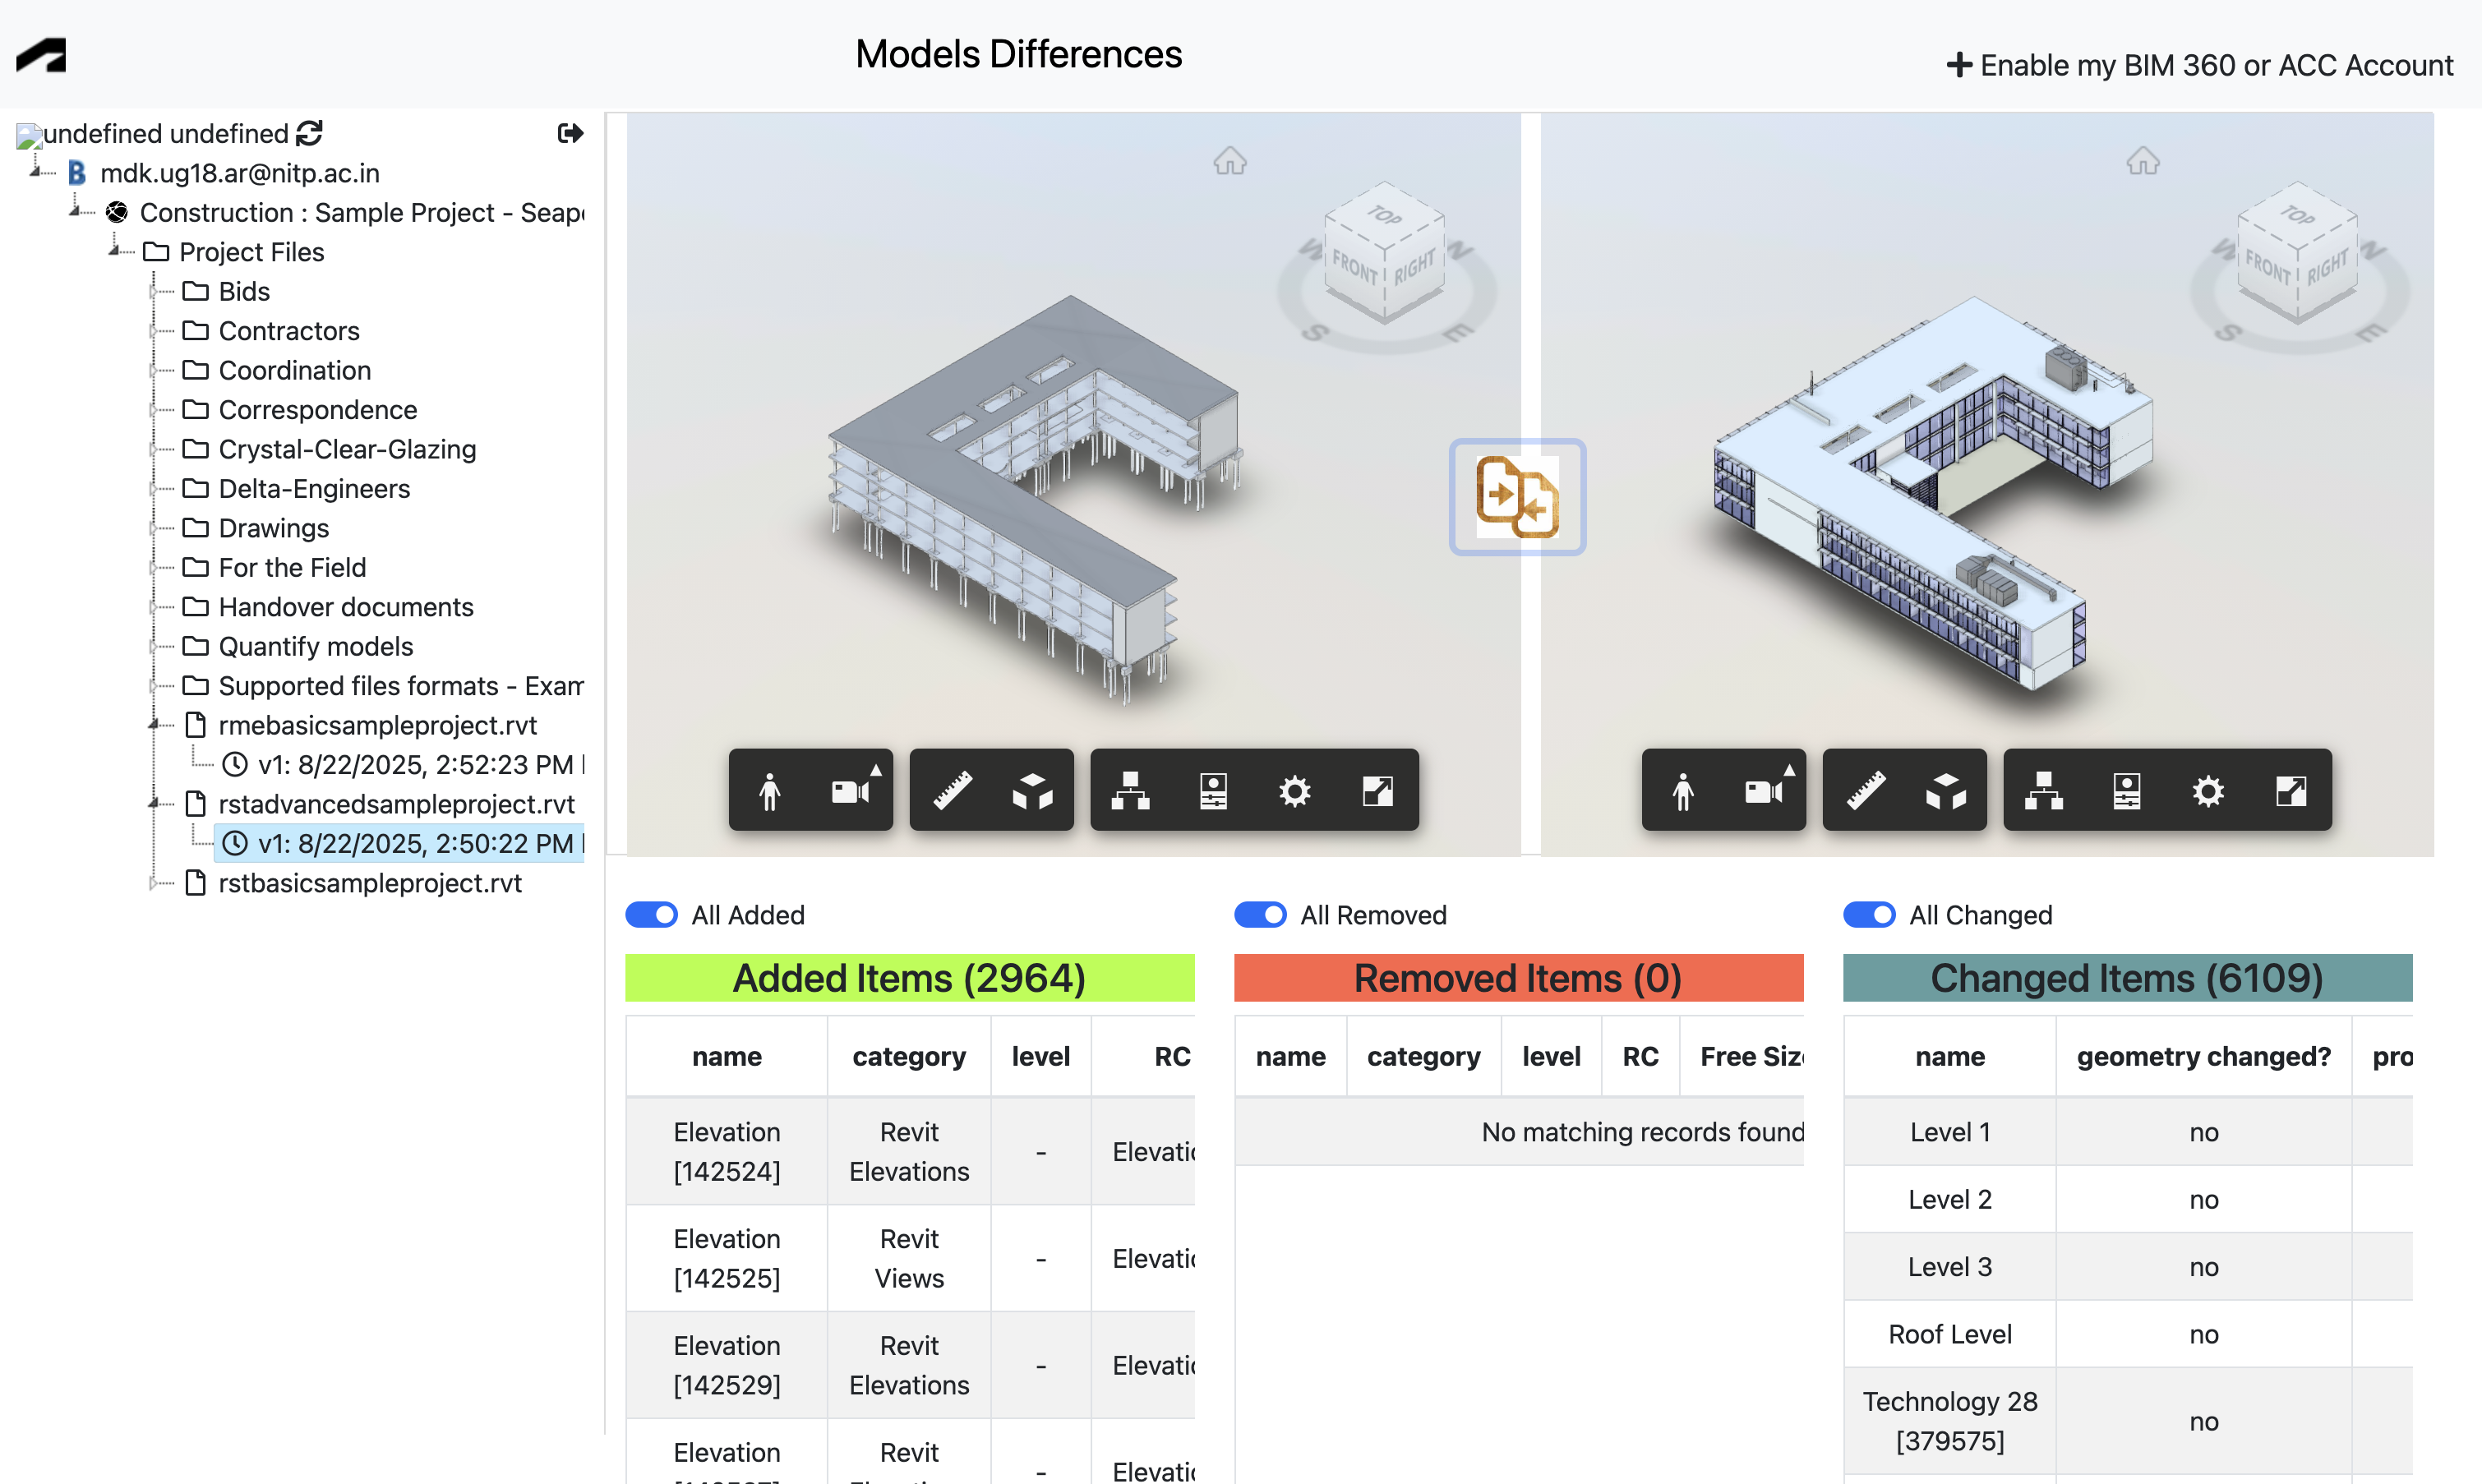Select Measure tool in right viewer
The image size is (2482, 1484).
(1865, 791)
